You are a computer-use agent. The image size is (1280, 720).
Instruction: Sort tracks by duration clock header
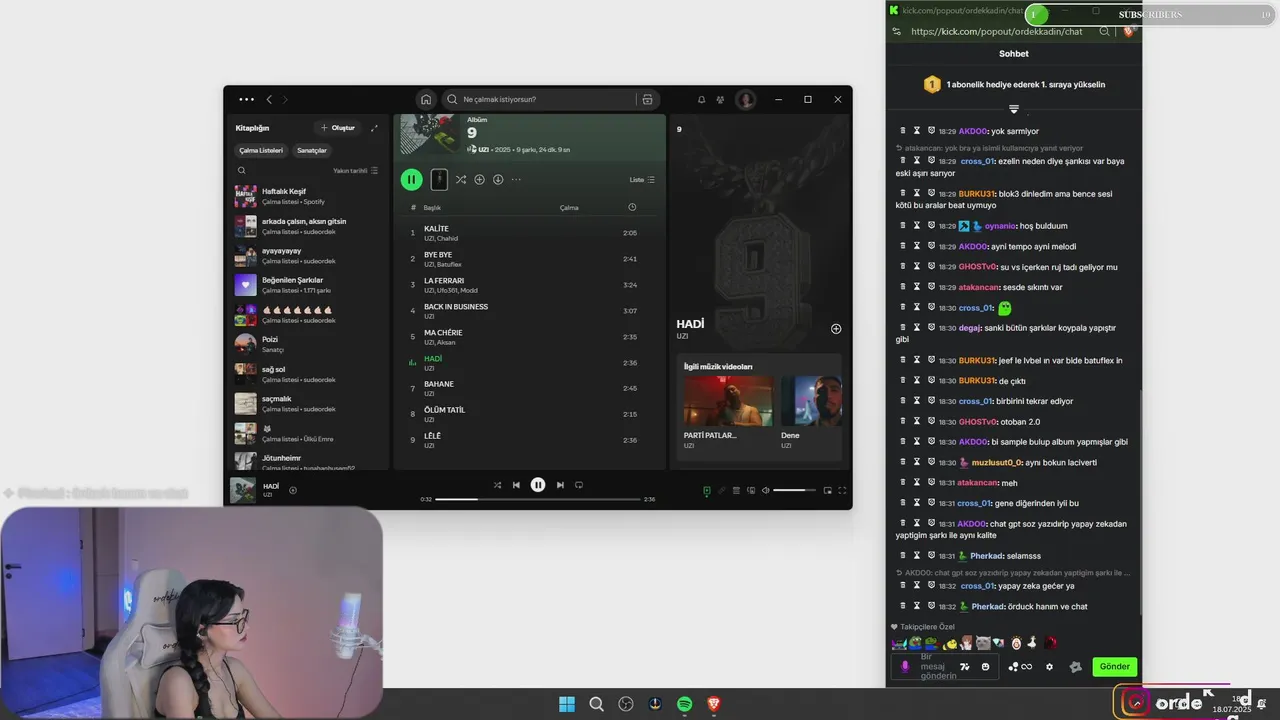(x=632, y=207)
